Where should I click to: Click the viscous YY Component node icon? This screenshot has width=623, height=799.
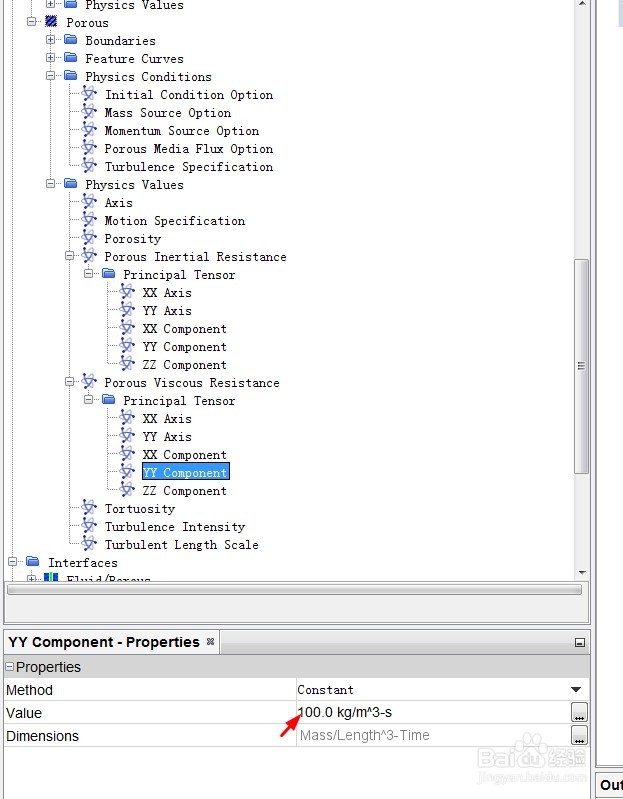click(127, 472)
